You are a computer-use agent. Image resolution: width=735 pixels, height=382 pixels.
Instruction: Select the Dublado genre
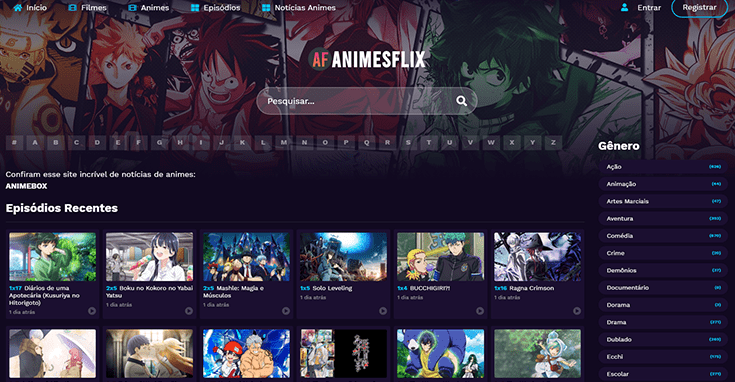(663, 339)
